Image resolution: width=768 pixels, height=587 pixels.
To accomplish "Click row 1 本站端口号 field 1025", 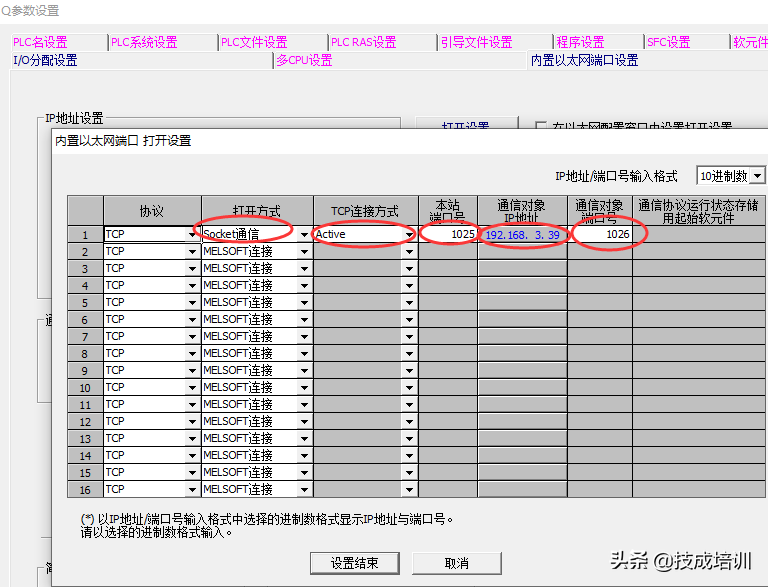I will [x=447, y=234].
